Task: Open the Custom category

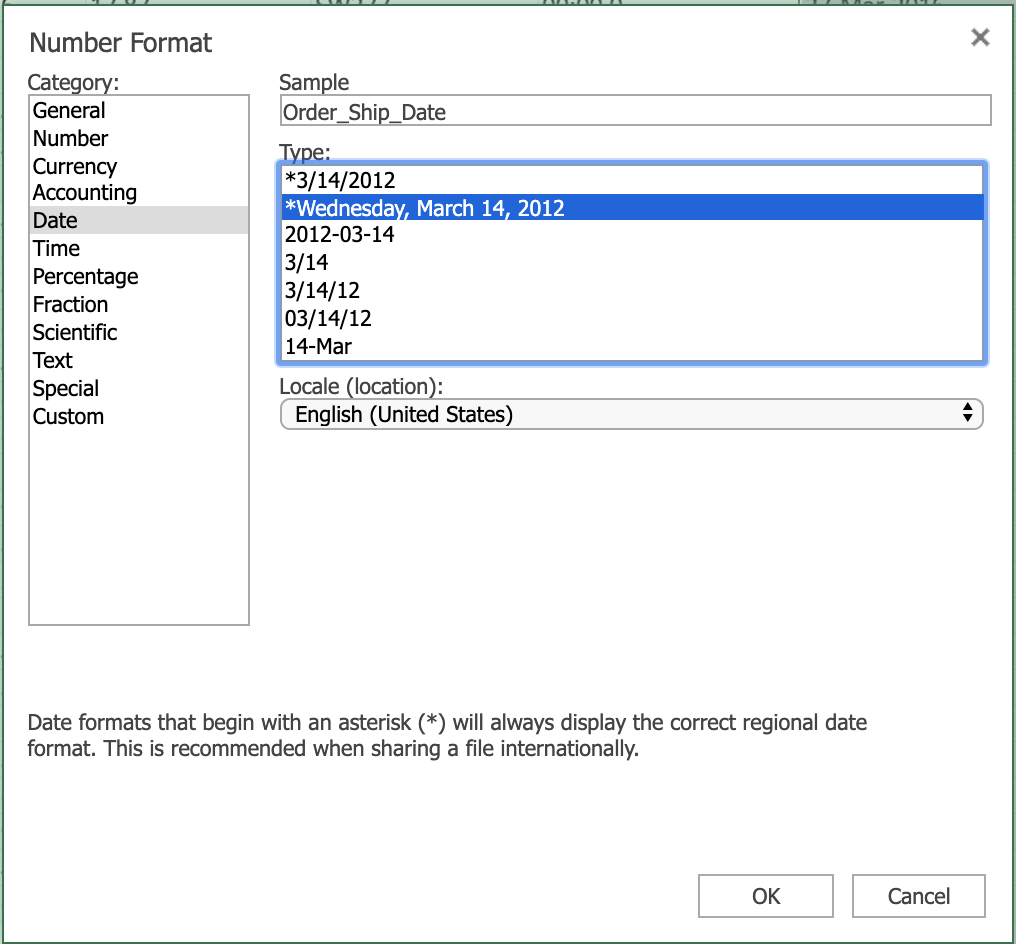Action: tap(68, 417)
